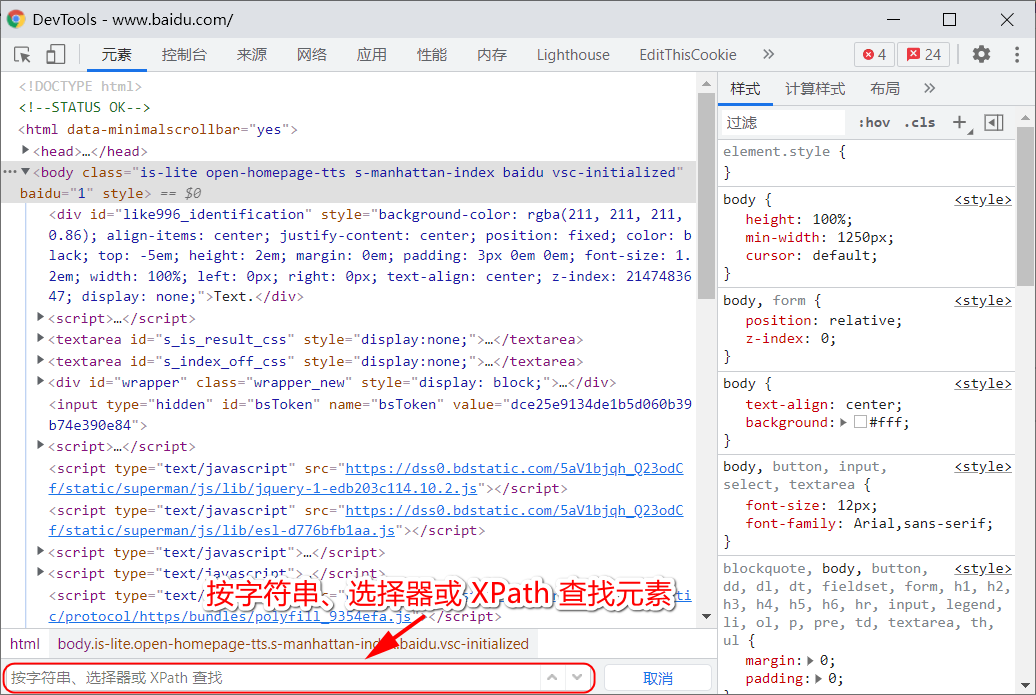Screen dimensions: 1036x695
Task: Focus the 过滤 styles filter field
Action: [x=784, y=123]
